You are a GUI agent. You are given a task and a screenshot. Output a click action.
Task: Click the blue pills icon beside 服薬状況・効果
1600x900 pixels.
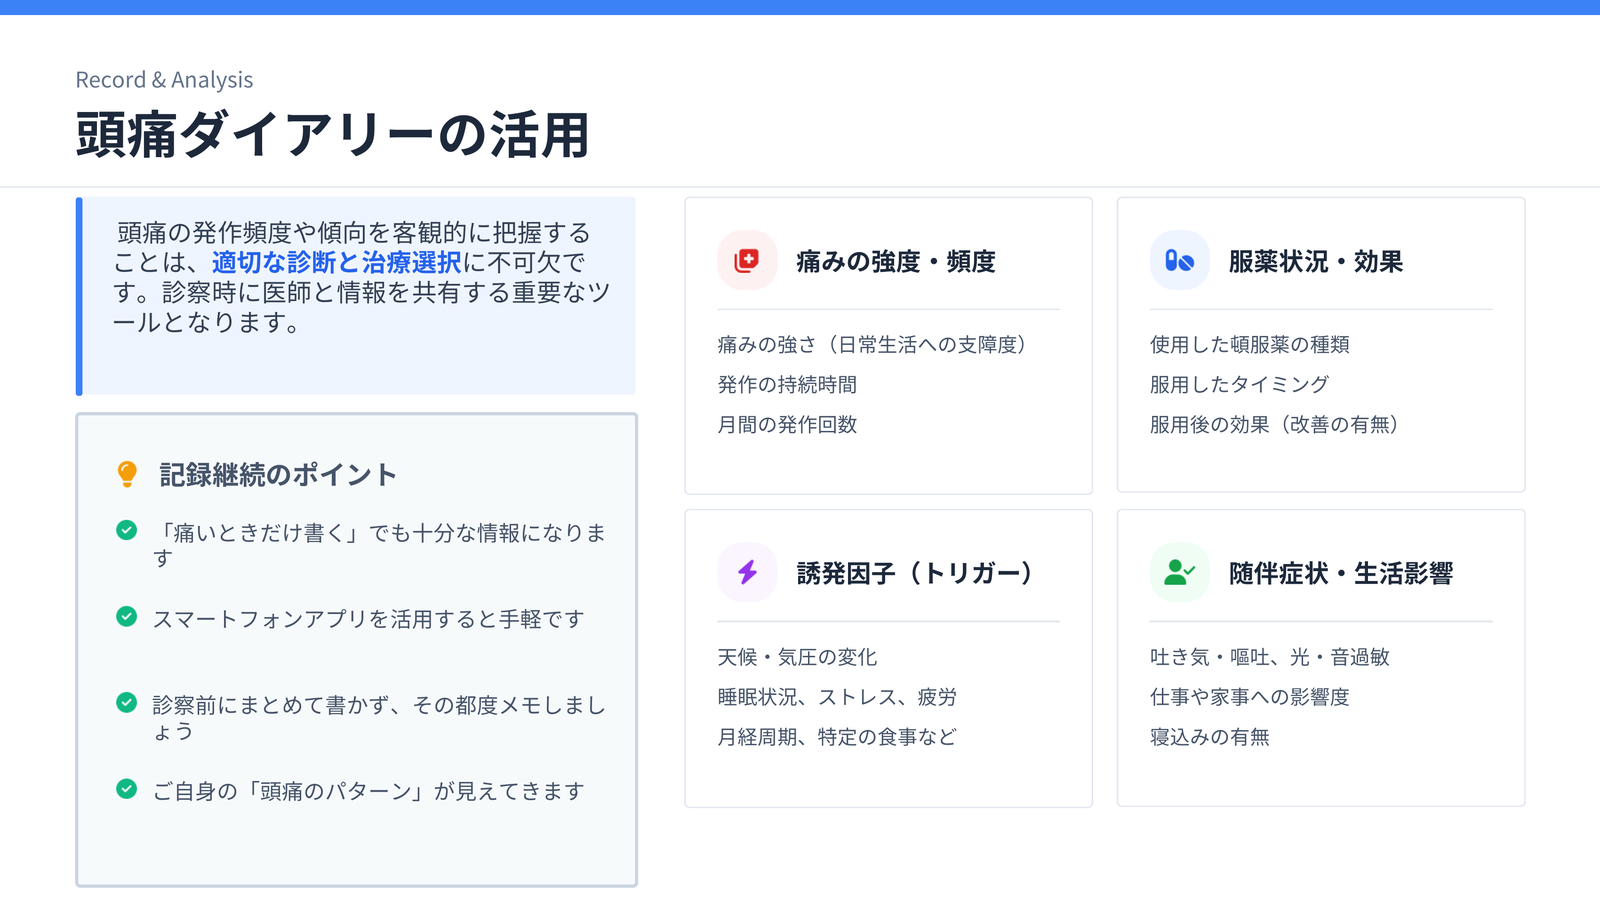(x=1179, y=260)
